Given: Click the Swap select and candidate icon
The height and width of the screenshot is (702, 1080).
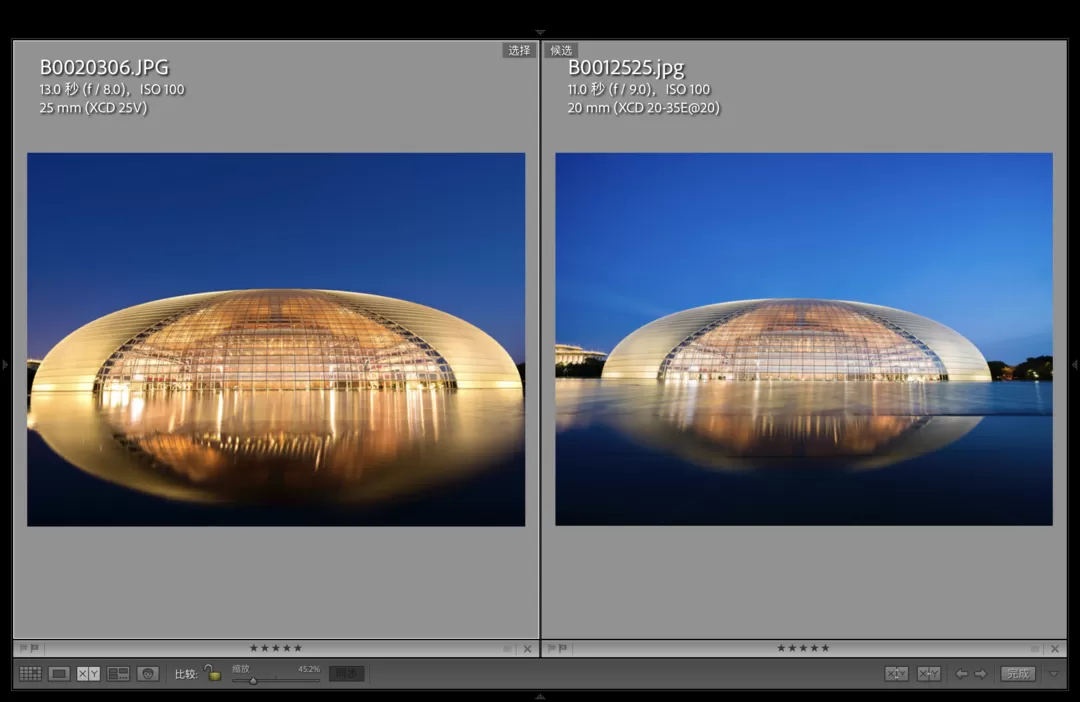Looking at the screenshot, I should pyautogui.click(x=896, y=674).
